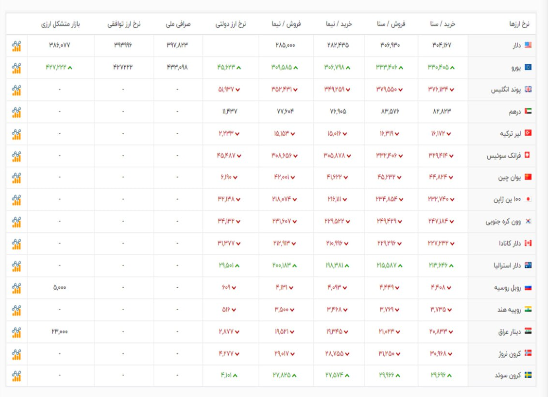Click chart icon for یوان چین row
548x397 pixels.
[x=16, y=178]
